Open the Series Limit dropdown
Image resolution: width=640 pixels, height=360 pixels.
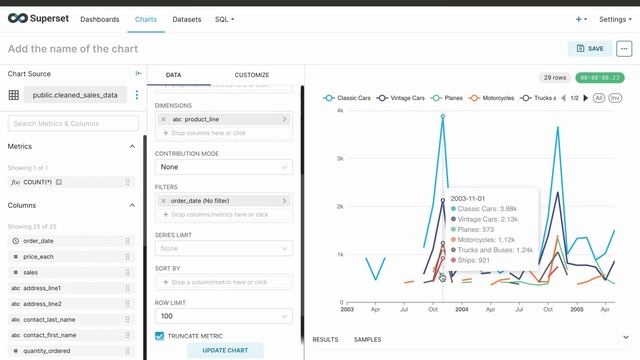coord(224,249)
